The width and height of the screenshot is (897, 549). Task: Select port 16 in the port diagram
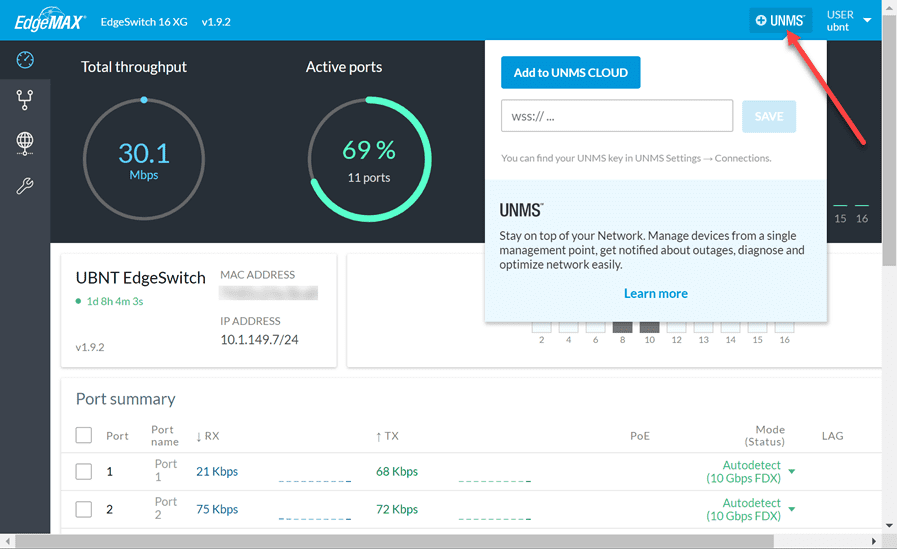pos(784,328)
